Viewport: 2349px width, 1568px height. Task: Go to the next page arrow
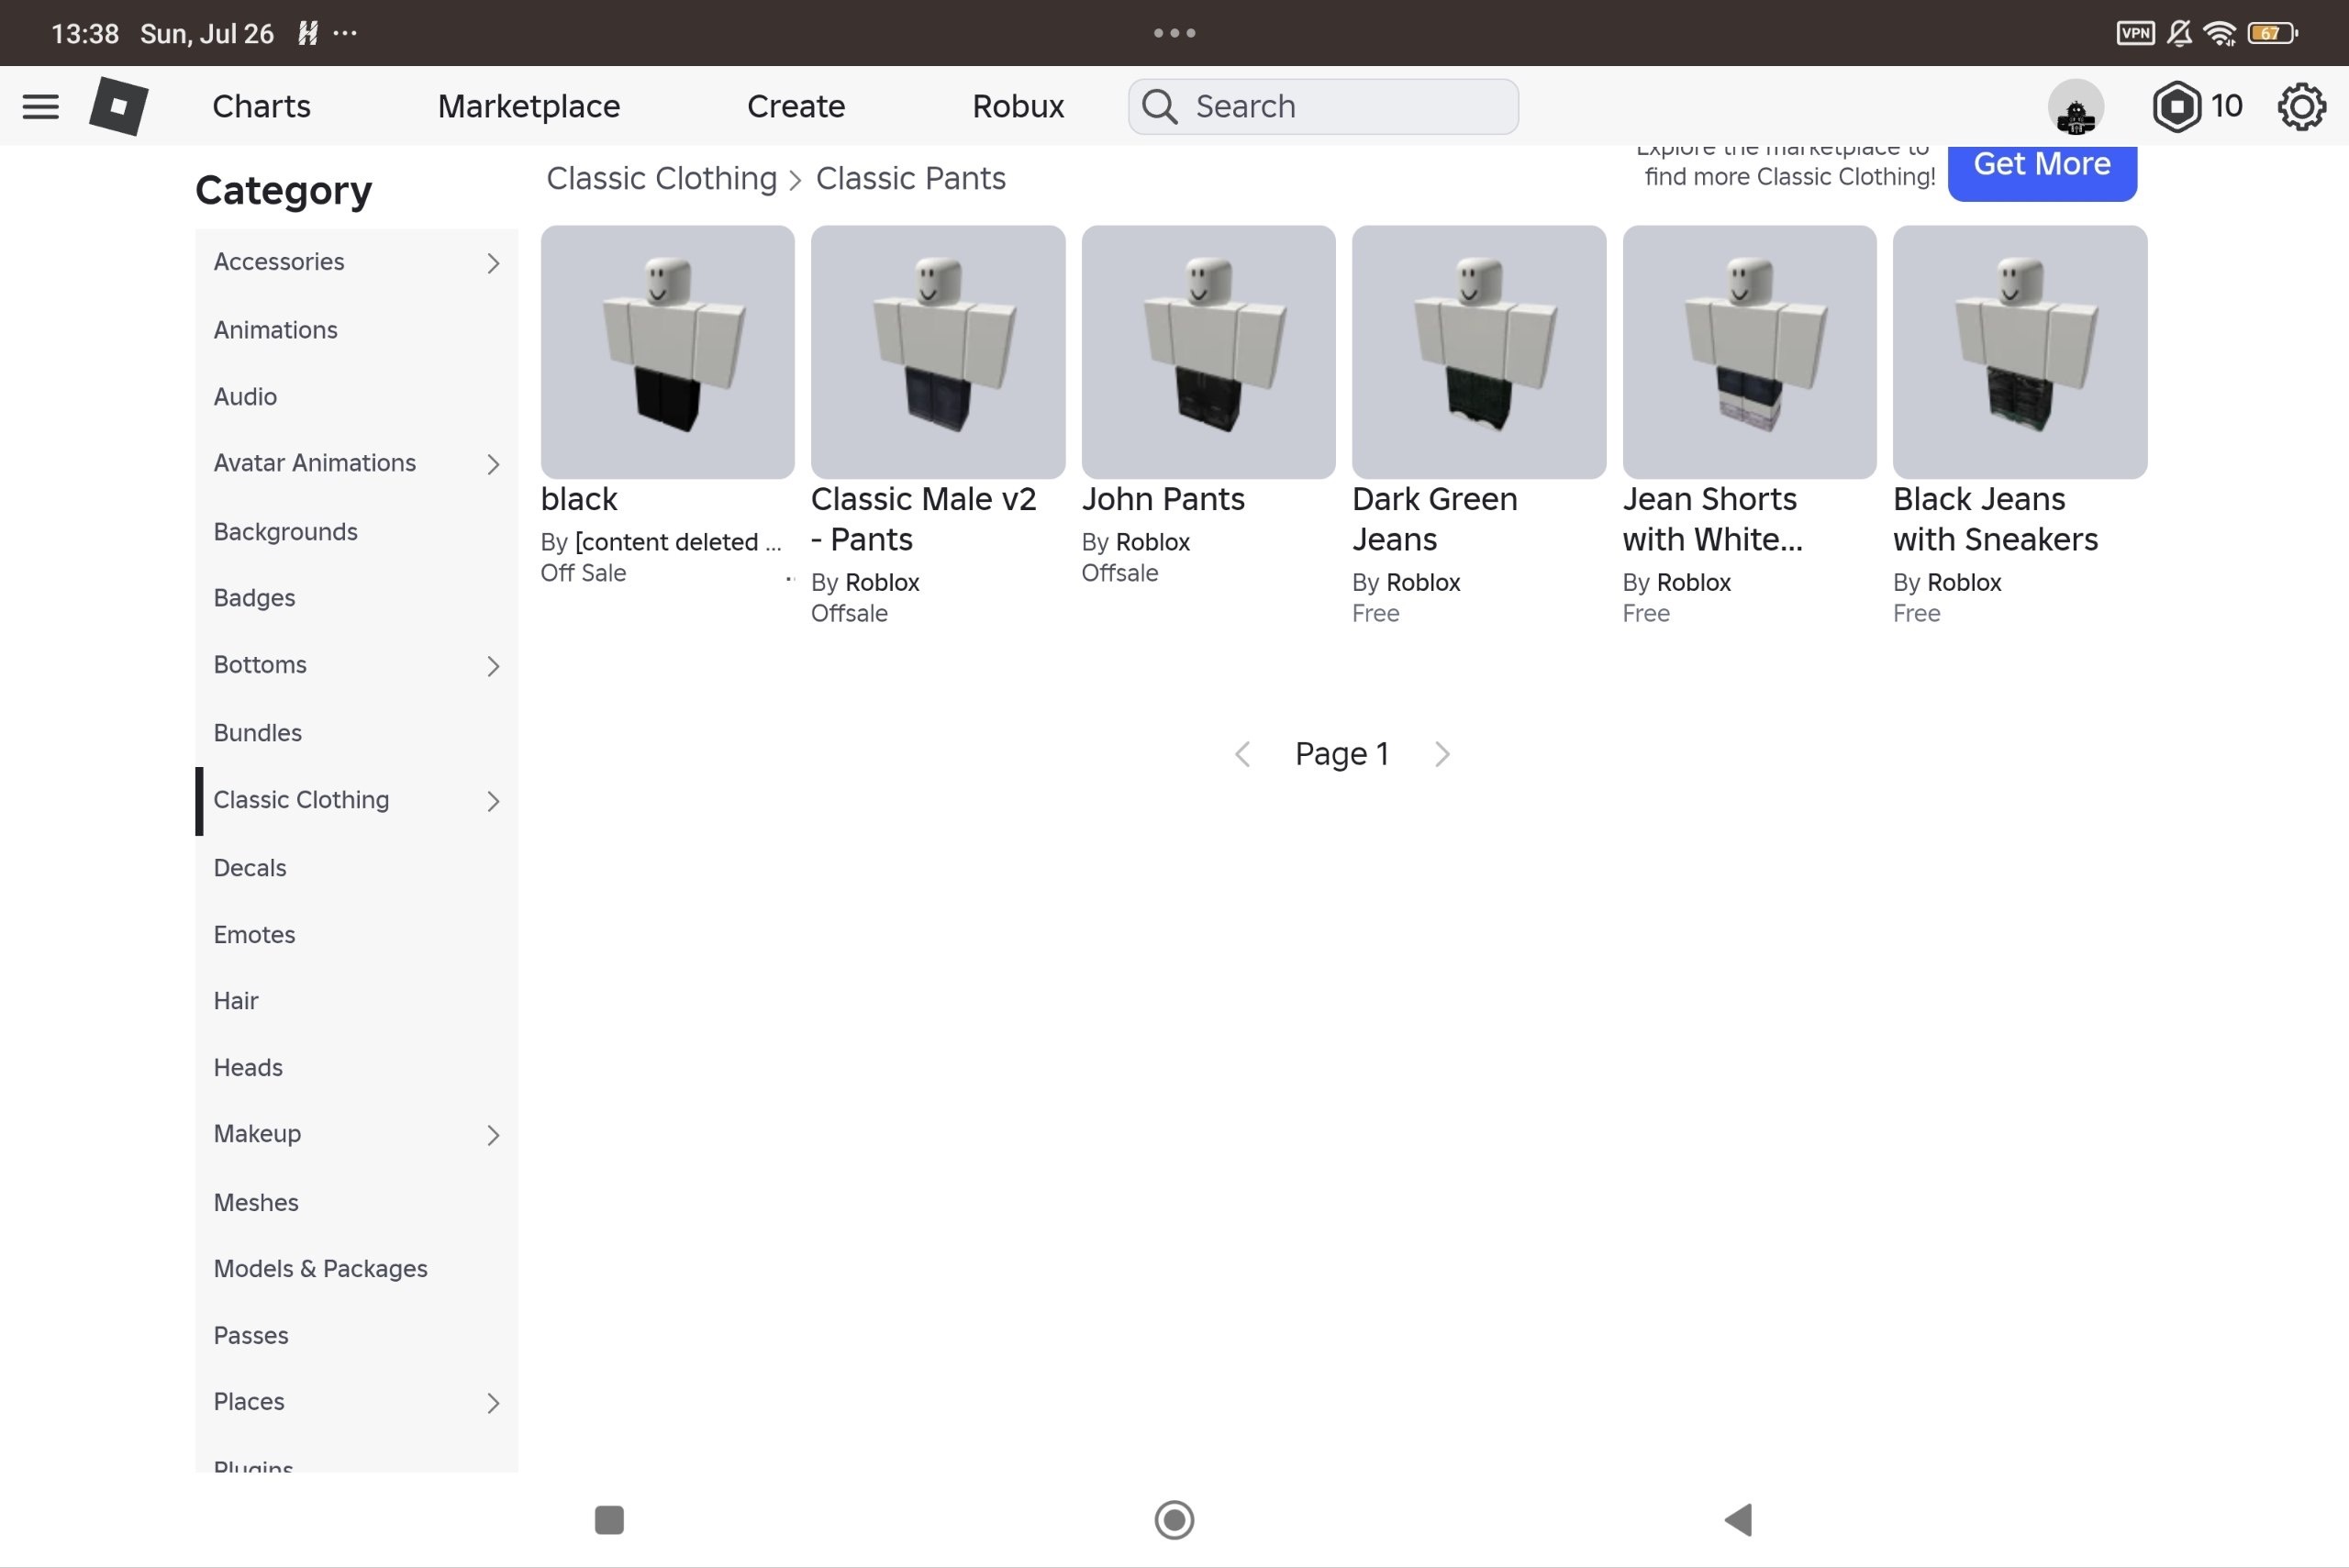(x=1441, y=754)
